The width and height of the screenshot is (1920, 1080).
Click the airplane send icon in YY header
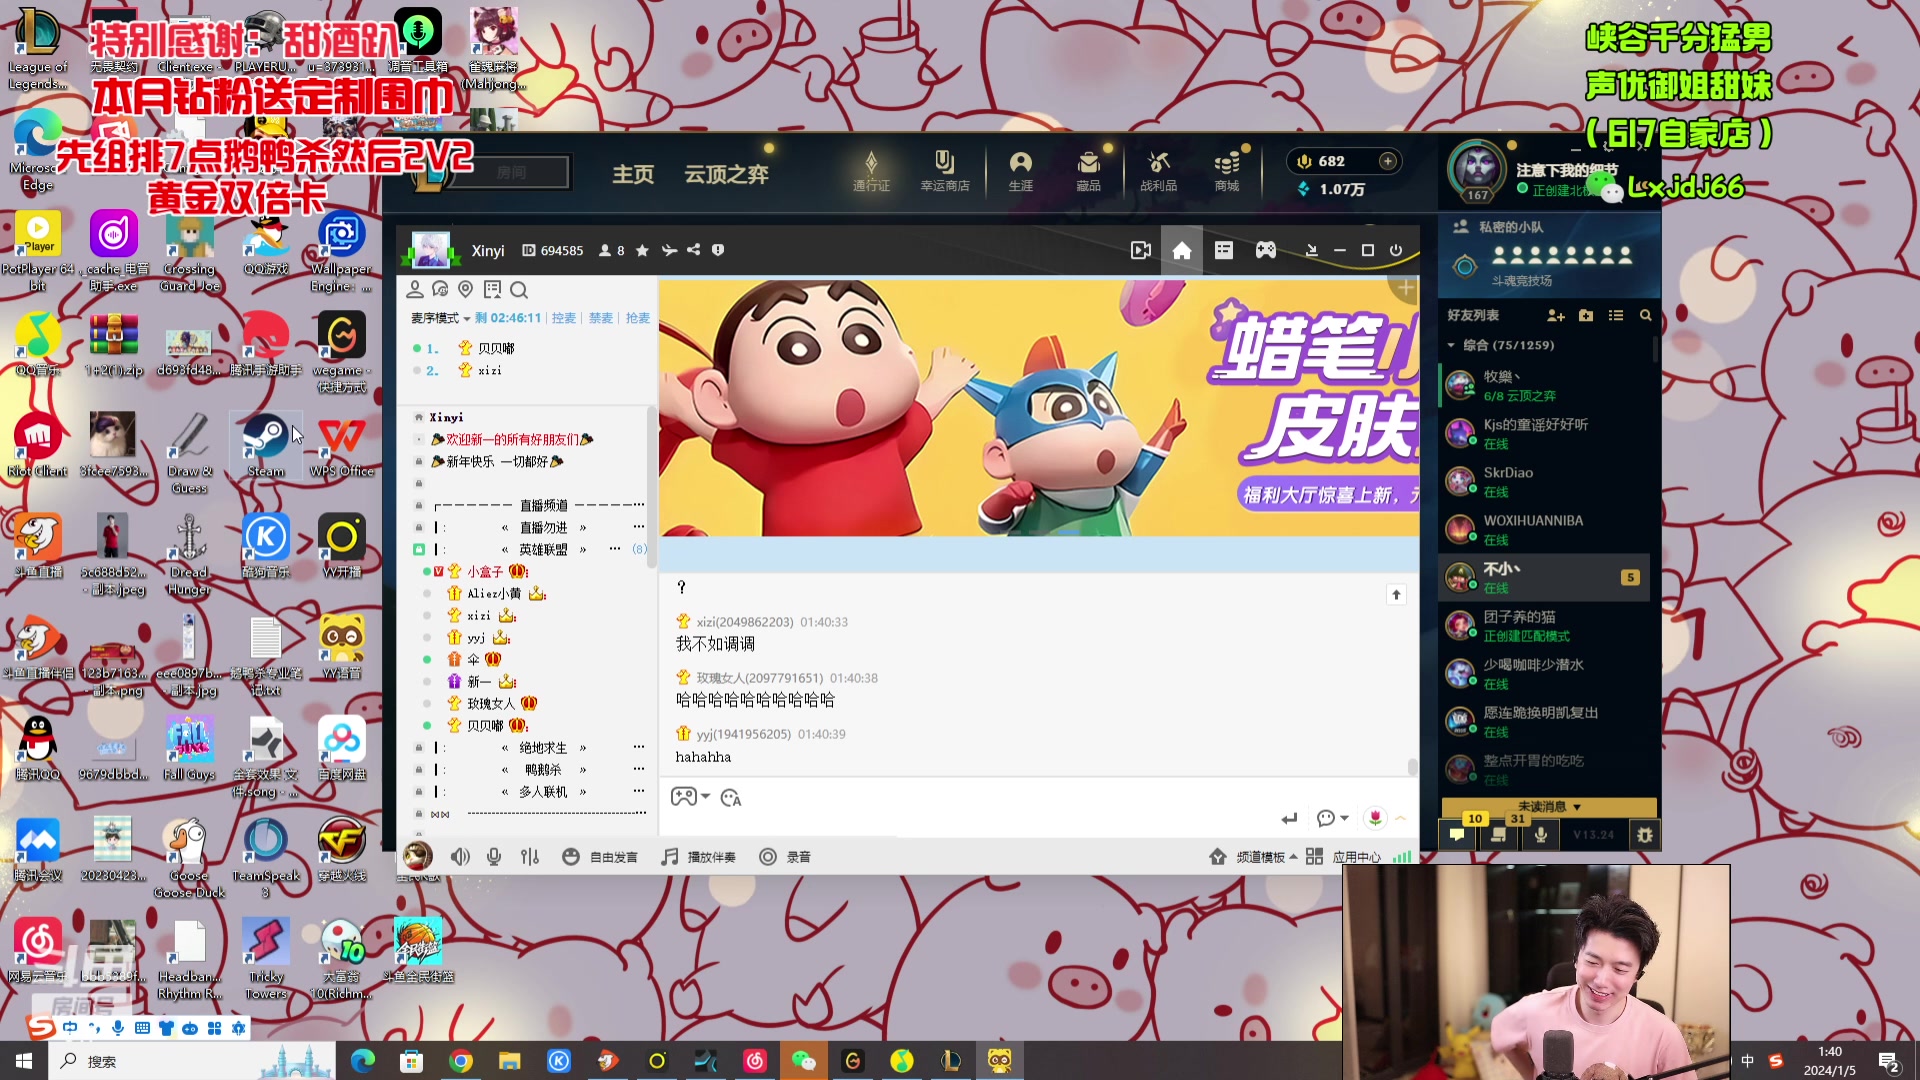668,250
